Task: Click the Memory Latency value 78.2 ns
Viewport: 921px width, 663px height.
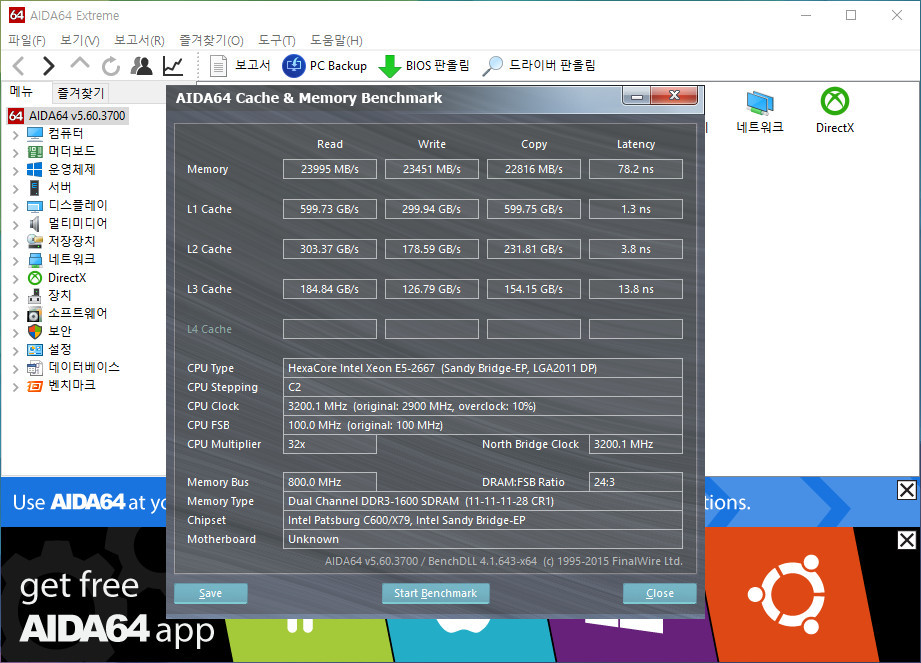Action: point(636,169)
